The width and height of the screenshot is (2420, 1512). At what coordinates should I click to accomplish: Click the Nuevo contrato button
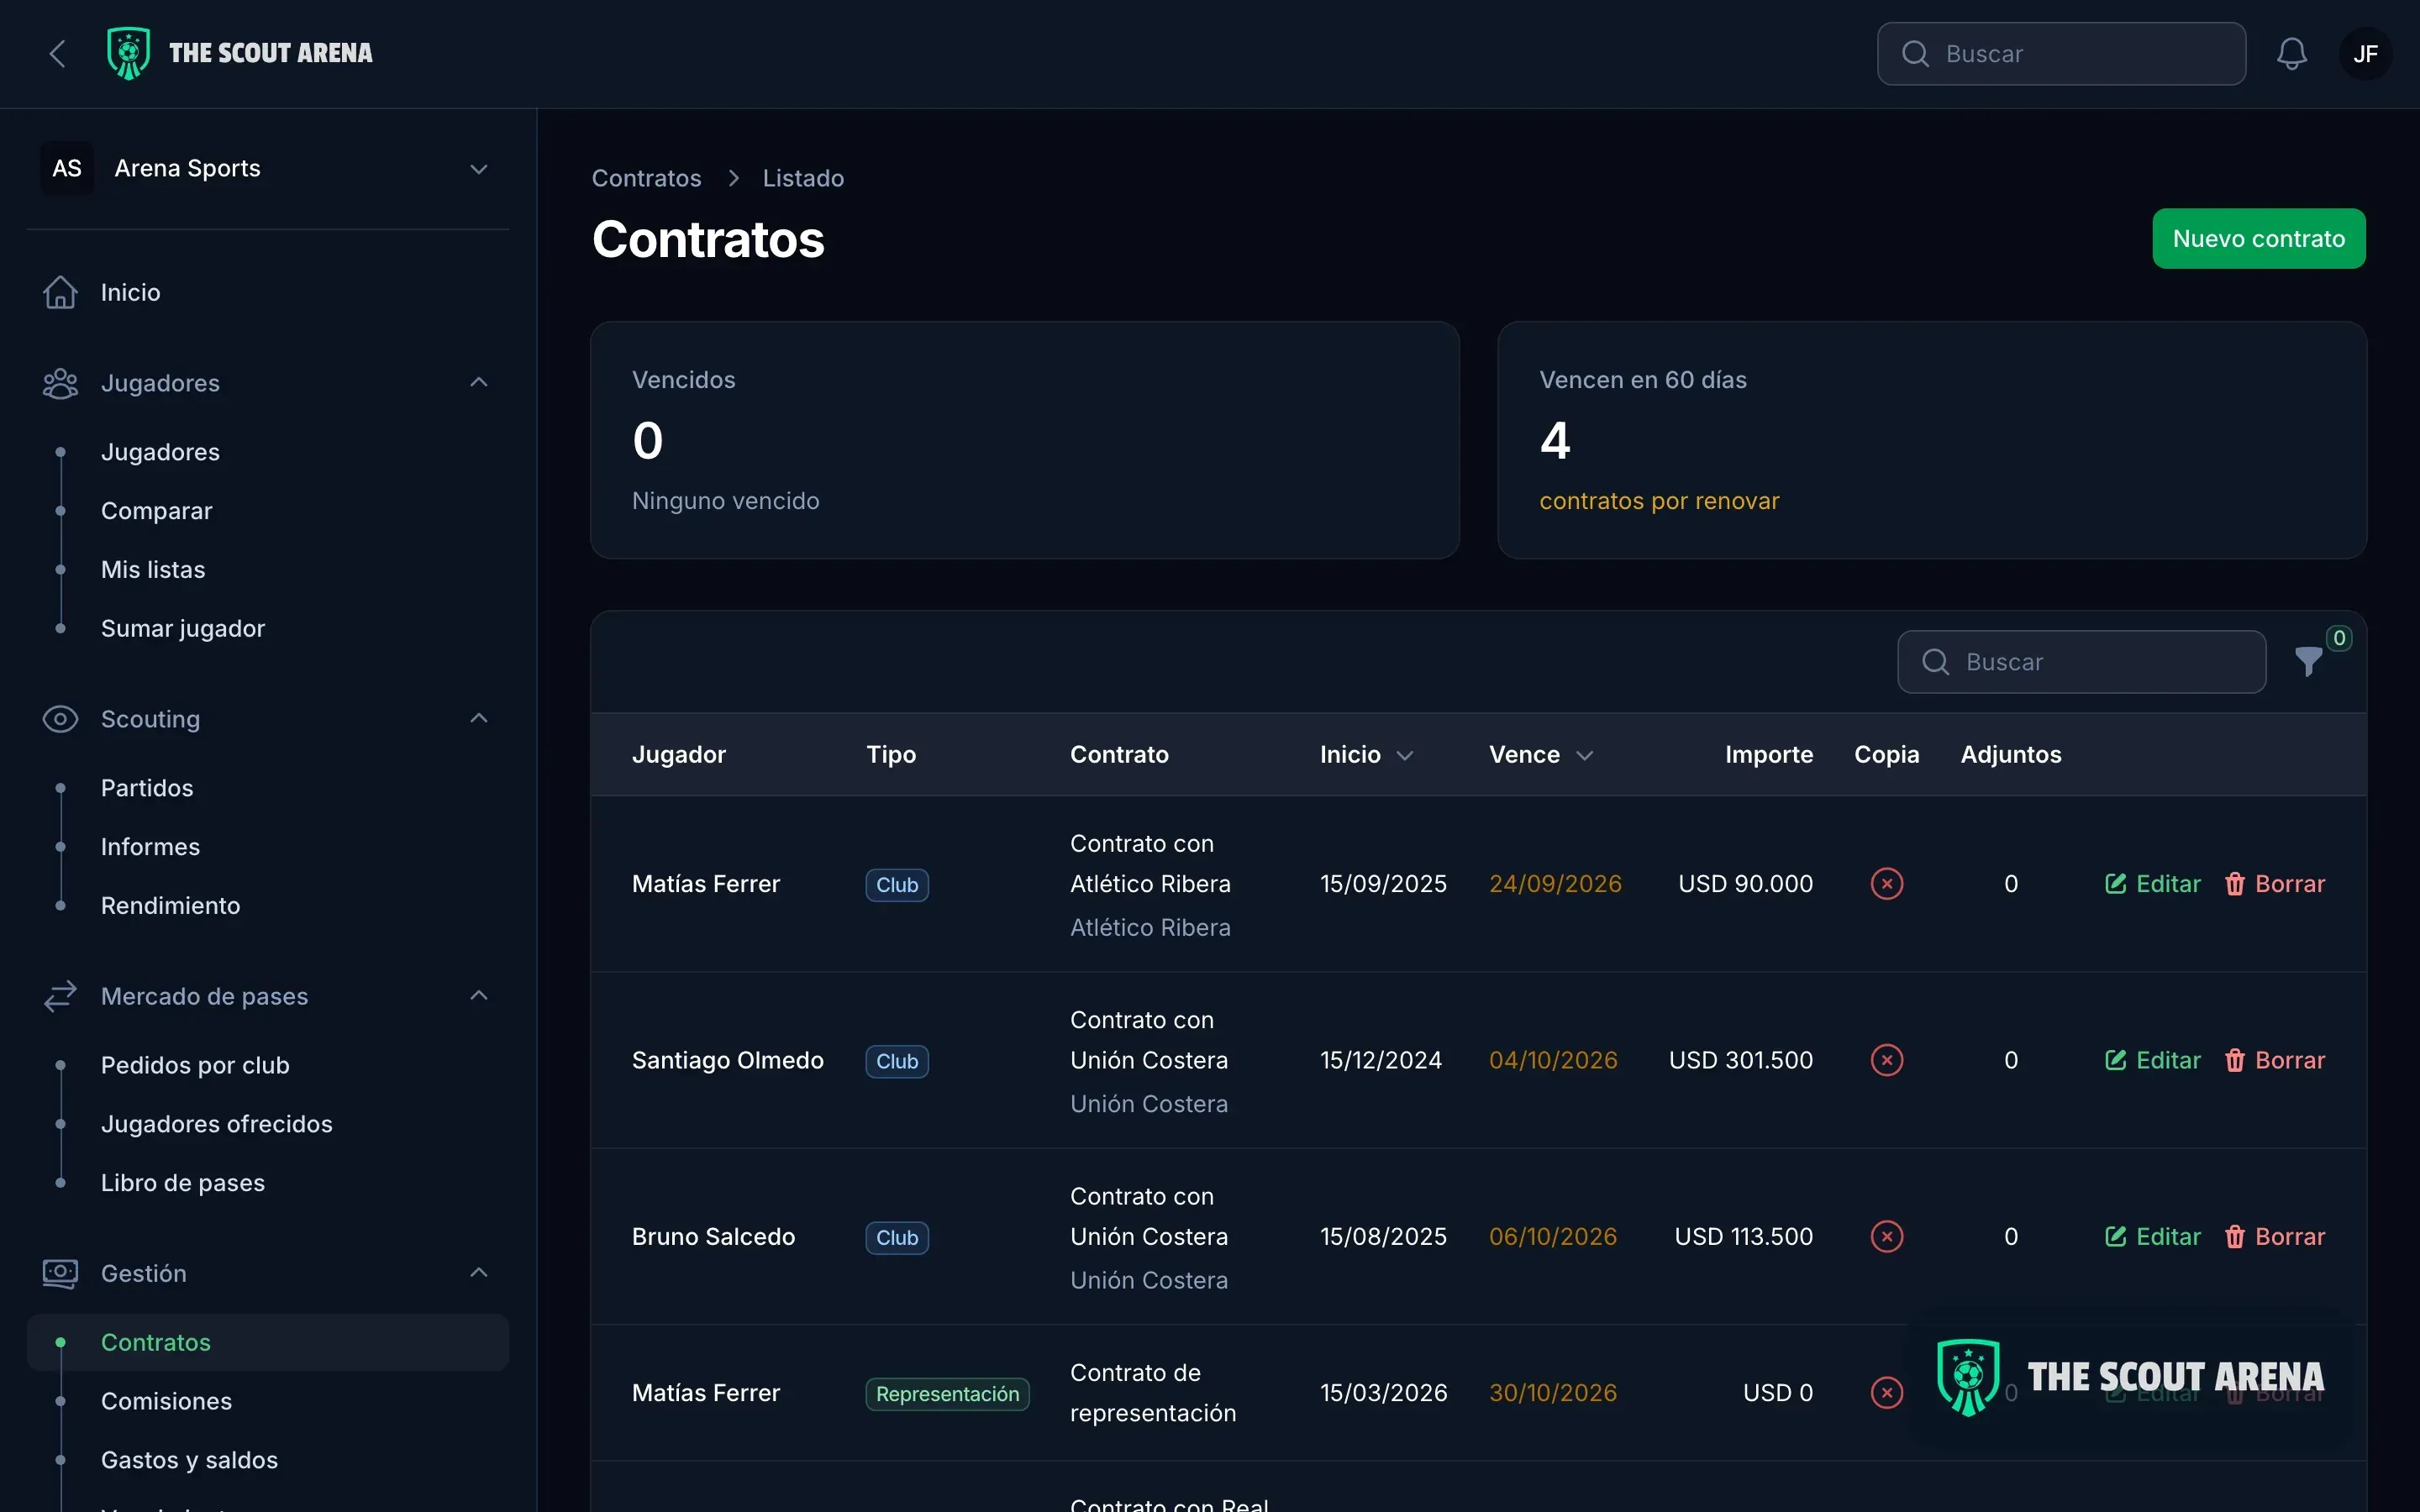2258,238
